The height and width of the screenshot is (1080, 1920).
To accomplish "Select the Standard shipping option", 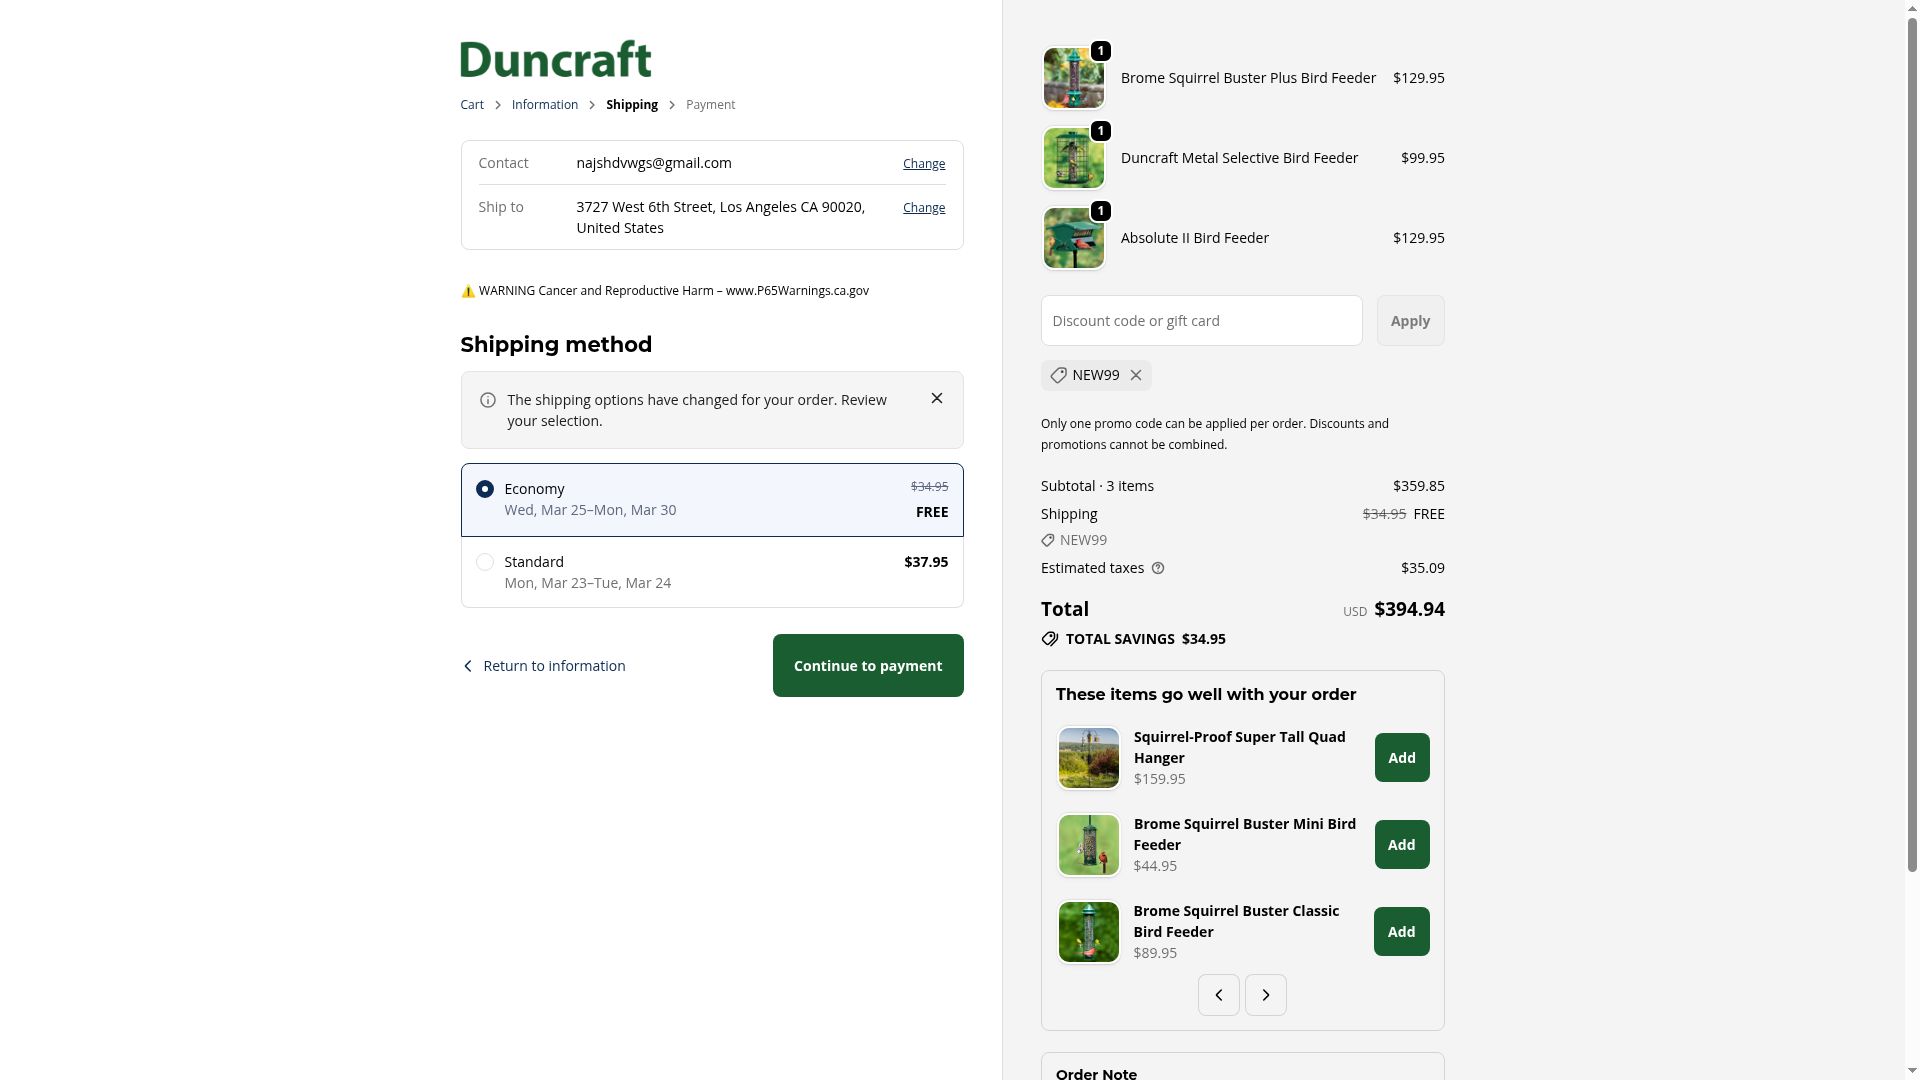I will pos(712,572).
